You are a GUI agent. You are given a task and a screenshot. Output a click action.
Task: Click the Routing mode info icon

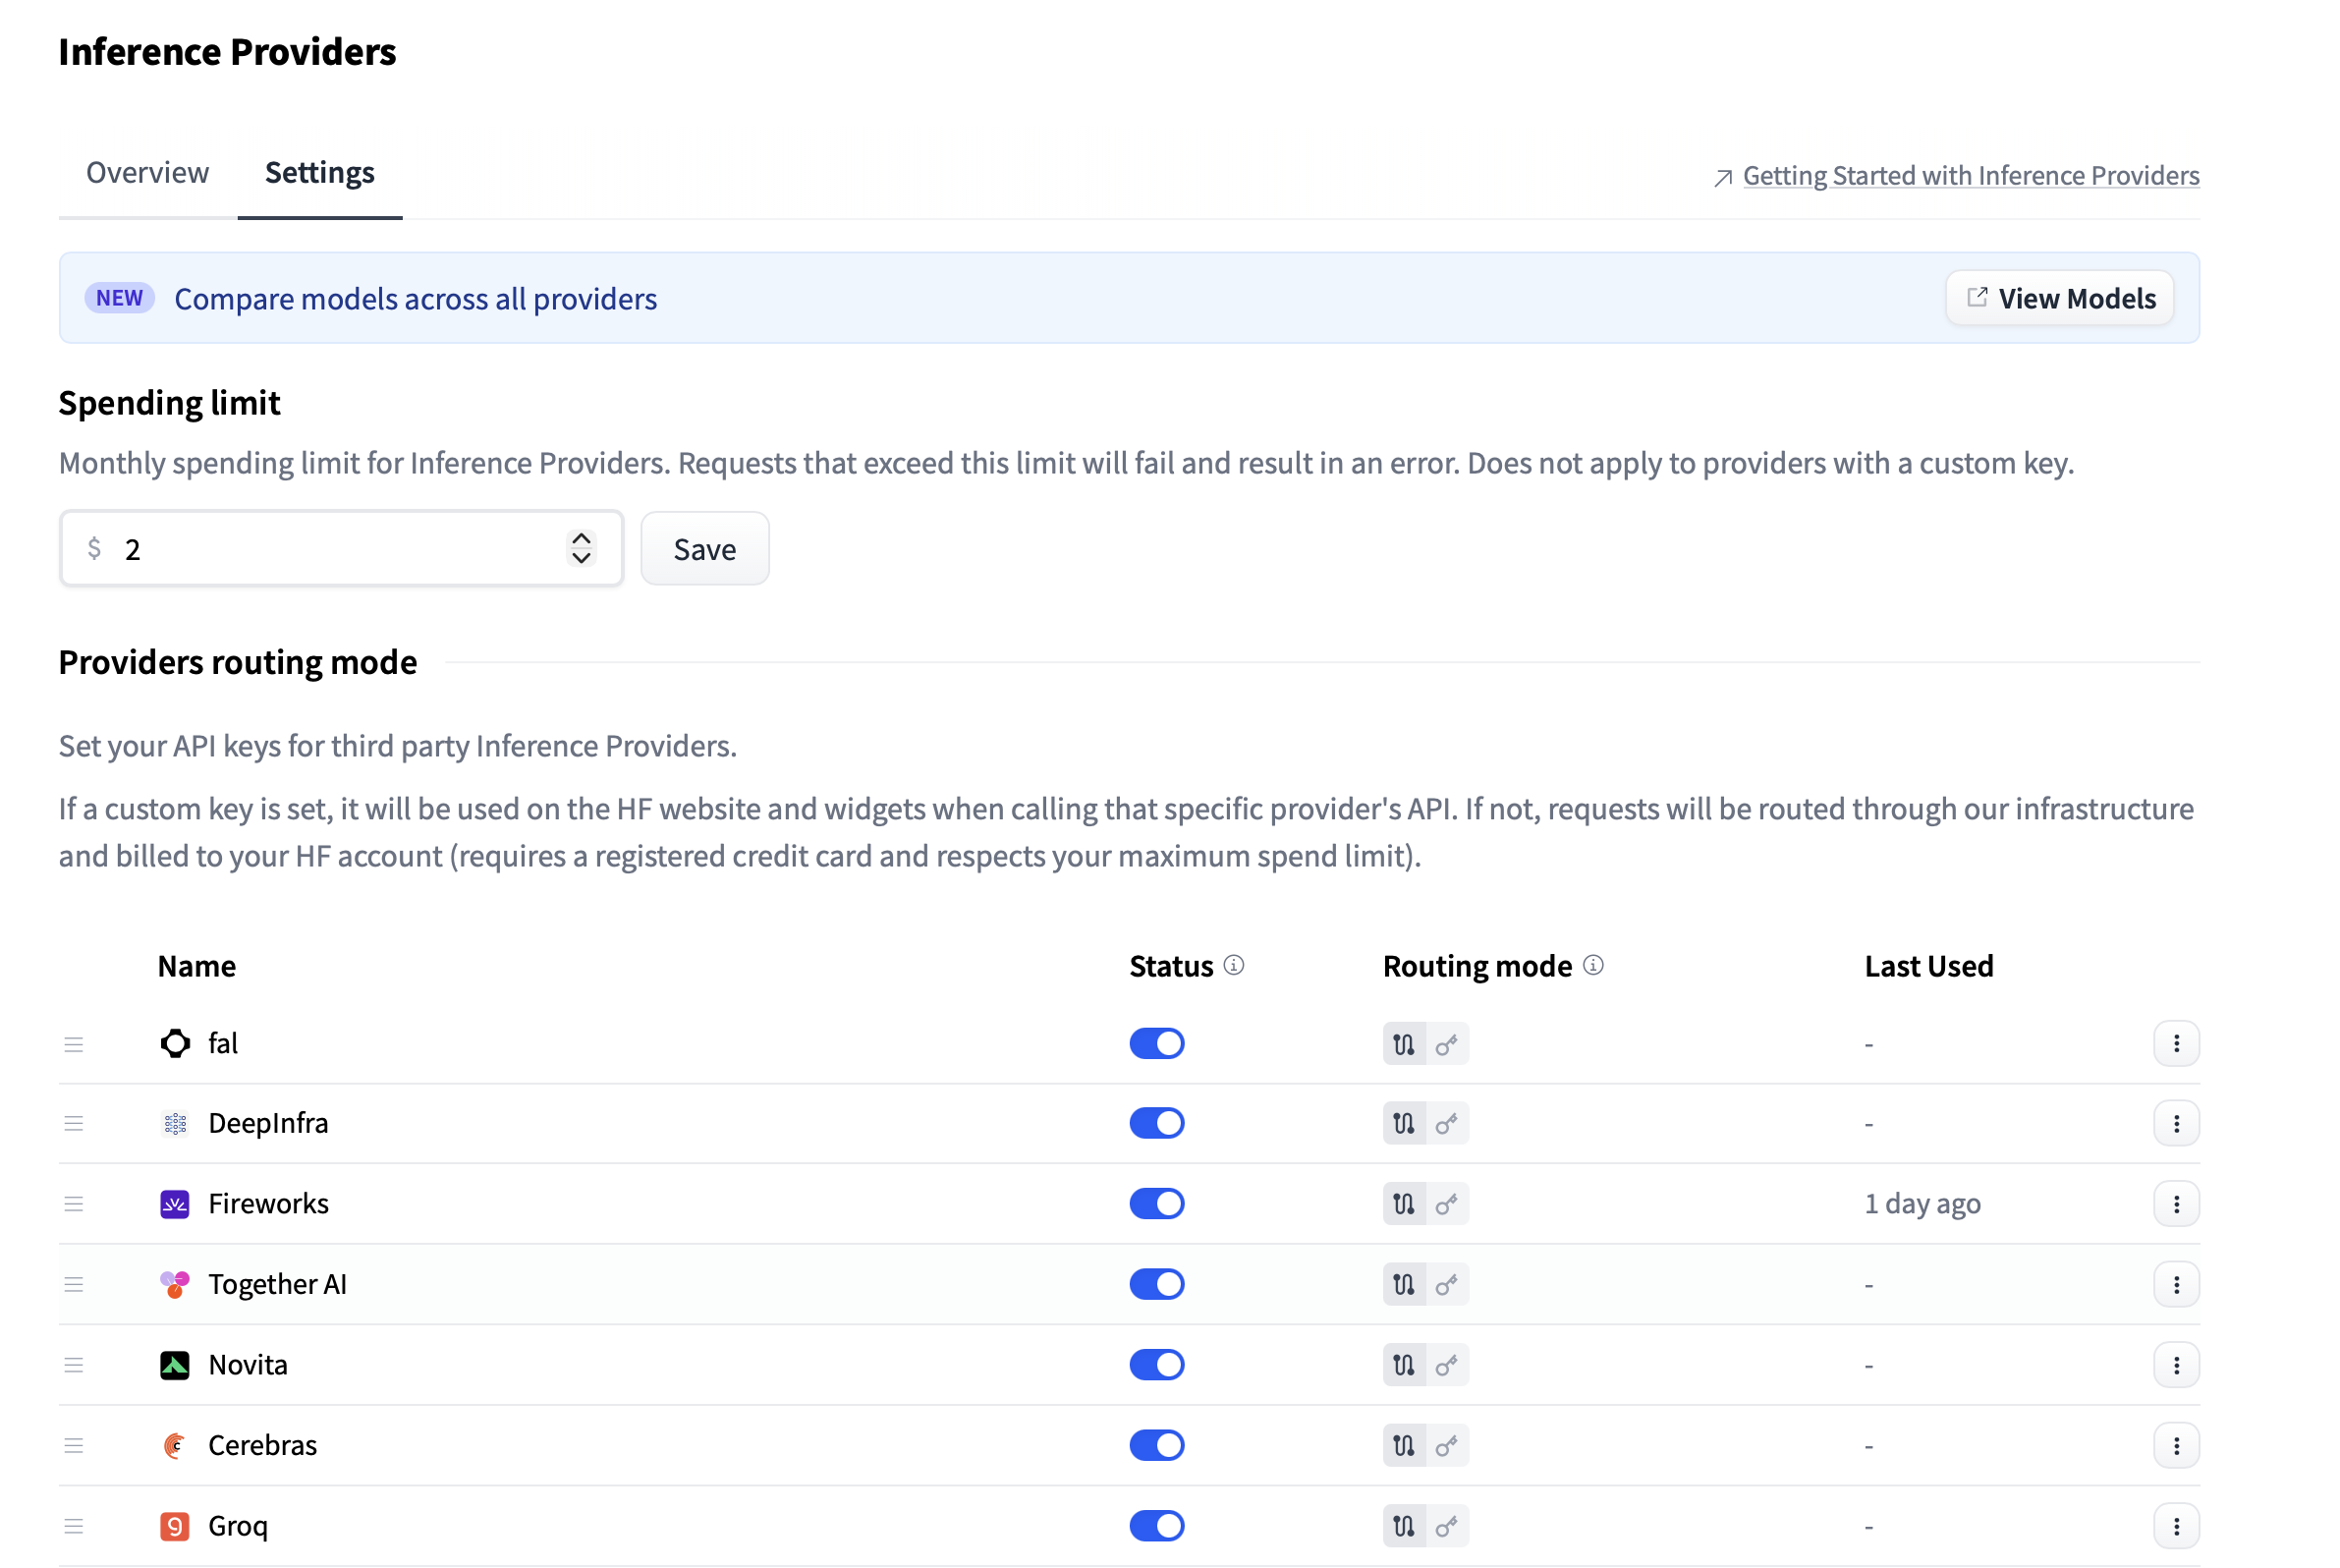1594,965
